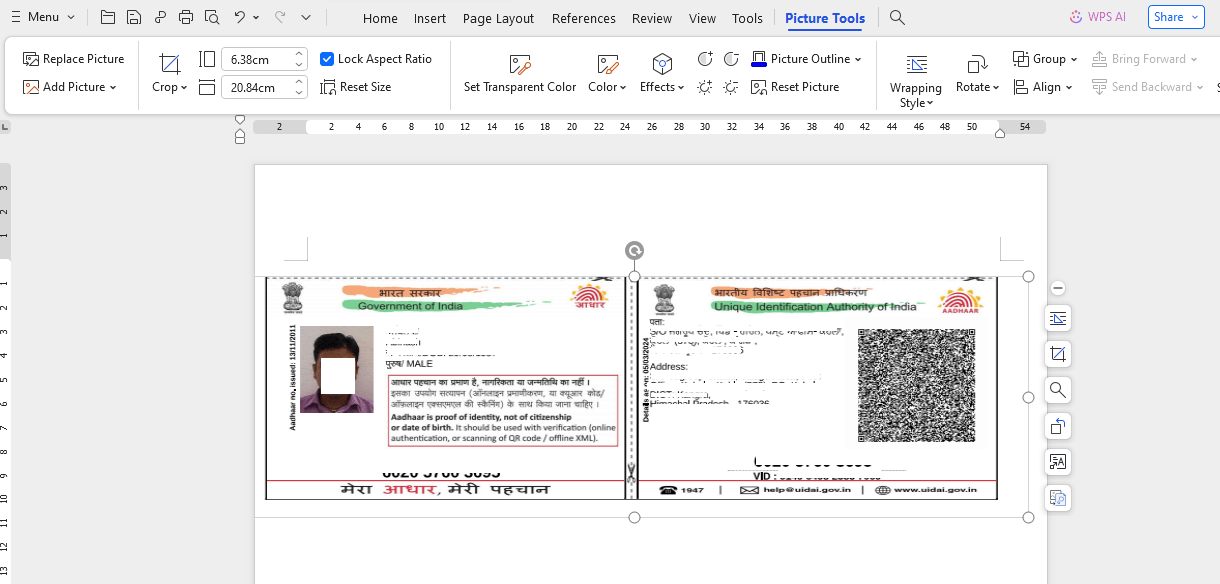Open layout options floating icon
This screenshot has height=584, width=1220.
tap(1058, 318)
